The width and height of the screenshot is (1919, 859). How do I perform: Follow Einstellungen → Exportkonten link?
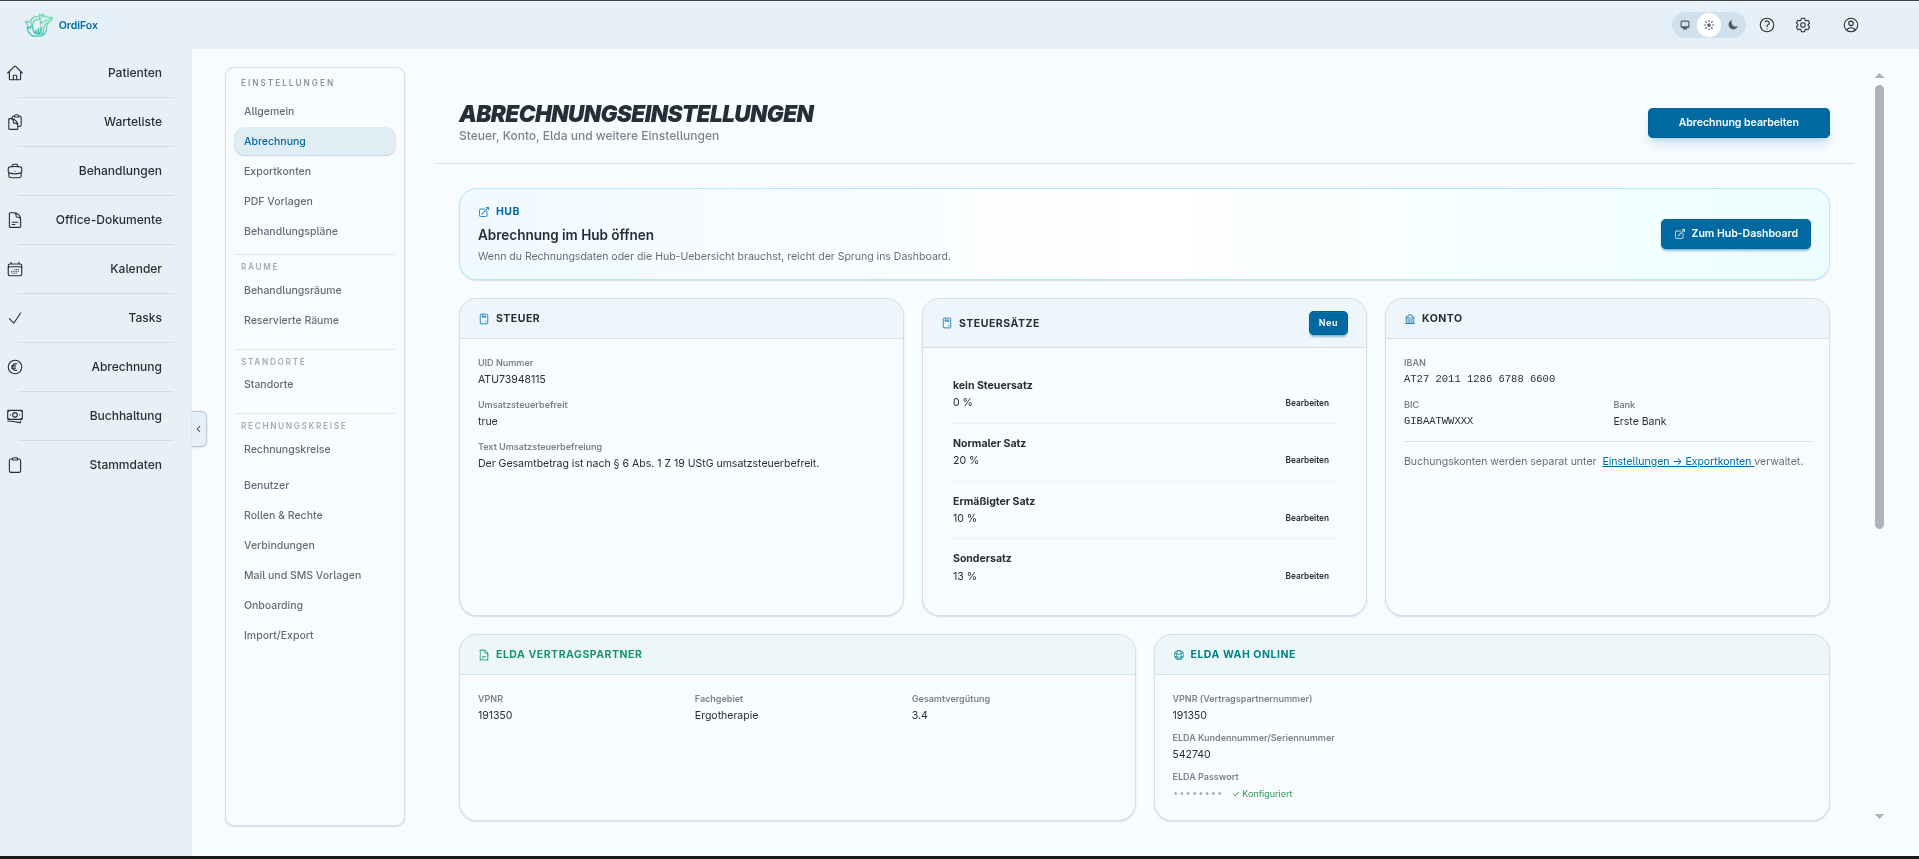(x=1677, y=461)
